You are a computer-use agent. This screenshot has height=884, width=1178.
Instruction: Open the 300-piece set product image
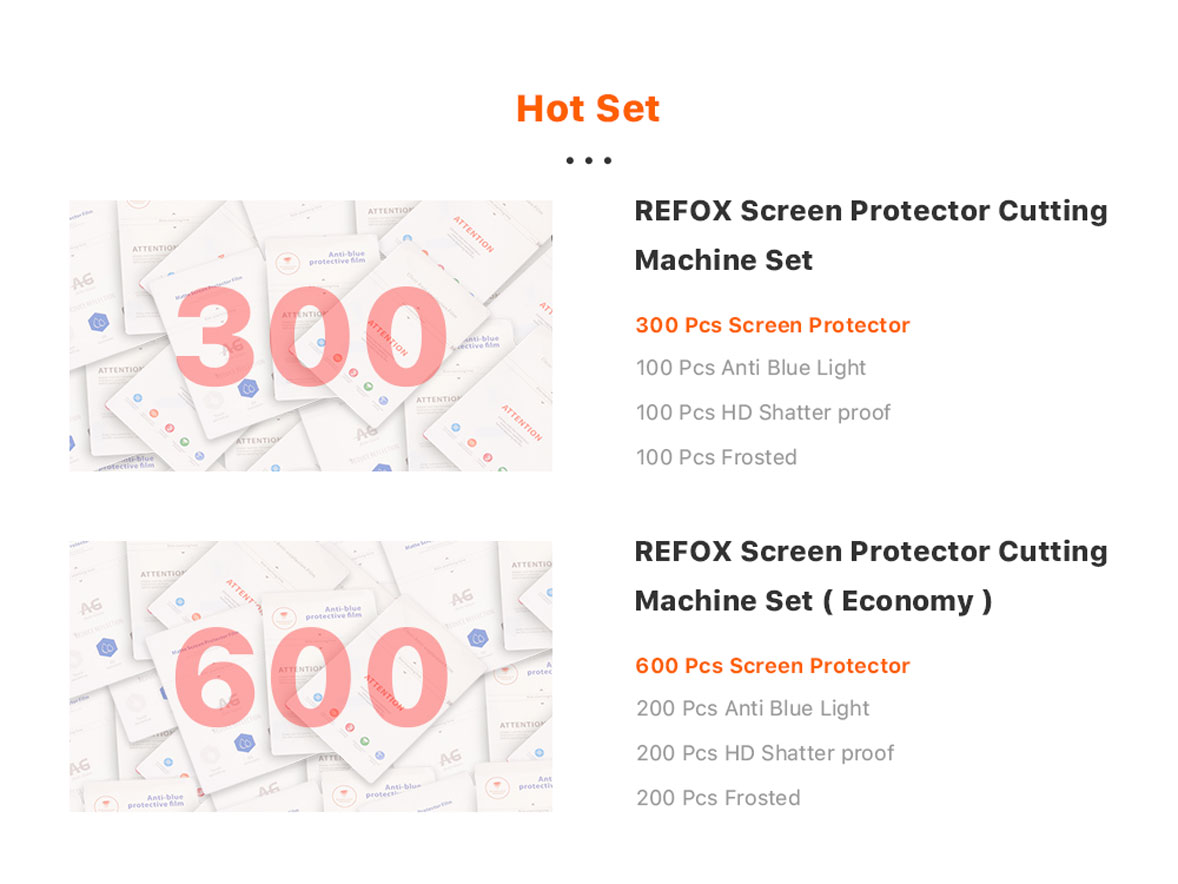[x=310, y=336]
